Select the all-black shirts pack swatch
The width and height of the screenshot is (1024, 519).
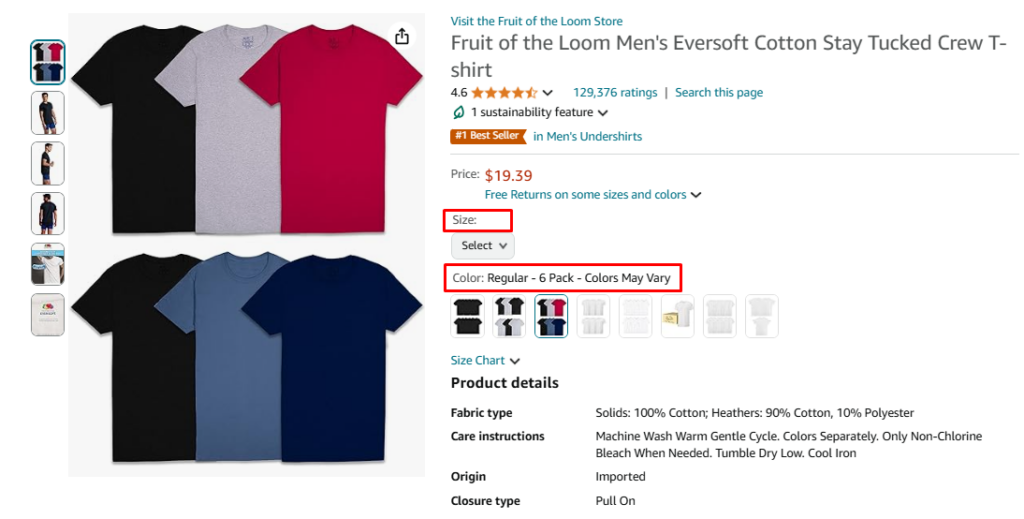[x=467, y=316]
